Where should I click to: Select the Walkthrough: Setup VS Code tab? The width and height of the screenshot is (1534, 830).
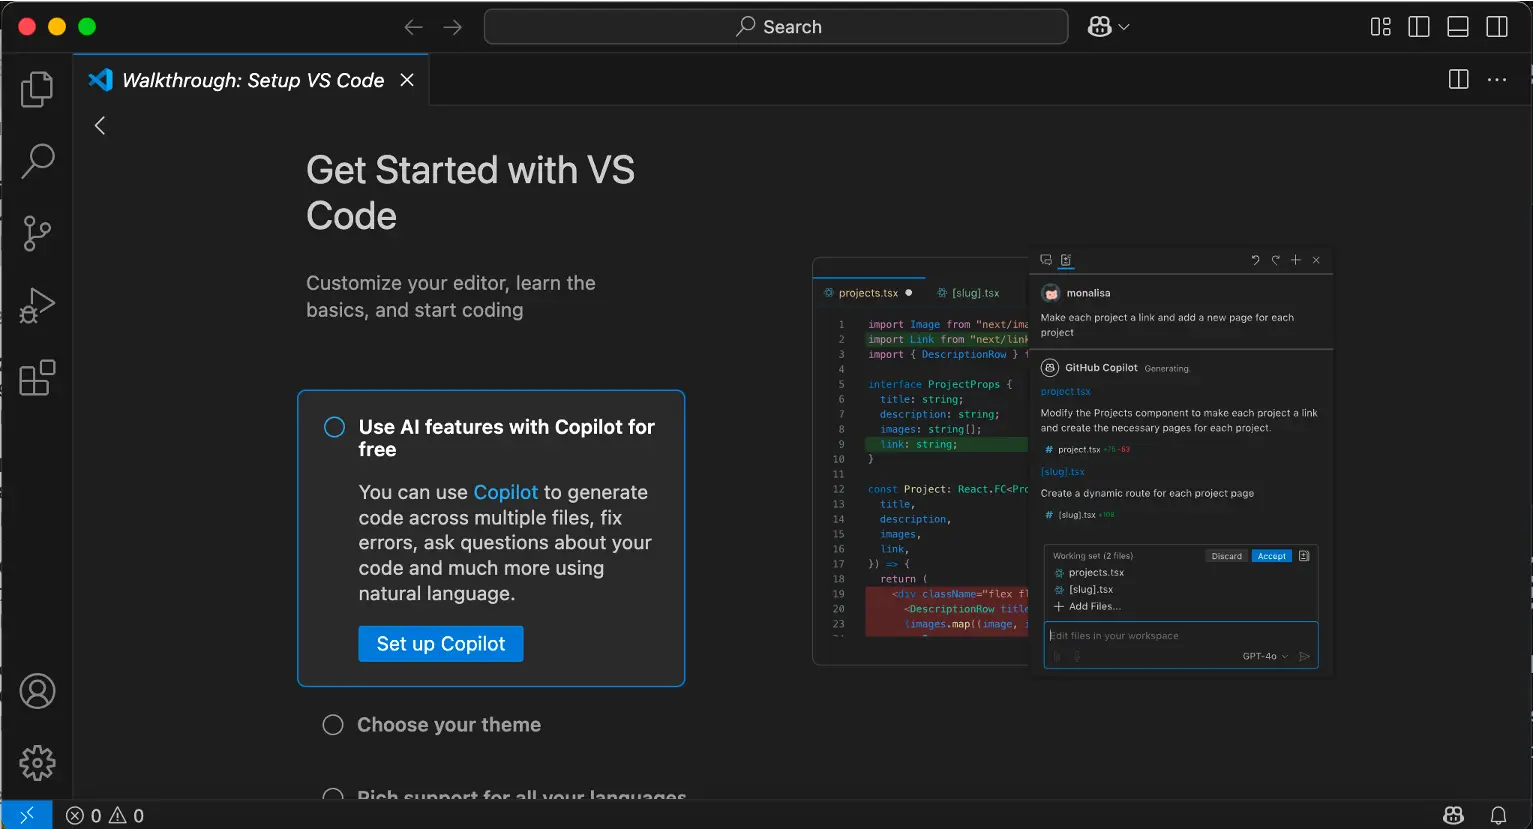click(252, 80)
